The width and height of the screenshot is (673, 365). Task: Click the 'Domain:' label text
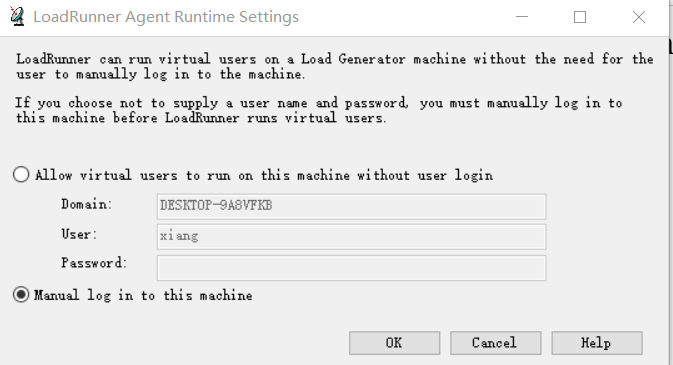(86, 204)
